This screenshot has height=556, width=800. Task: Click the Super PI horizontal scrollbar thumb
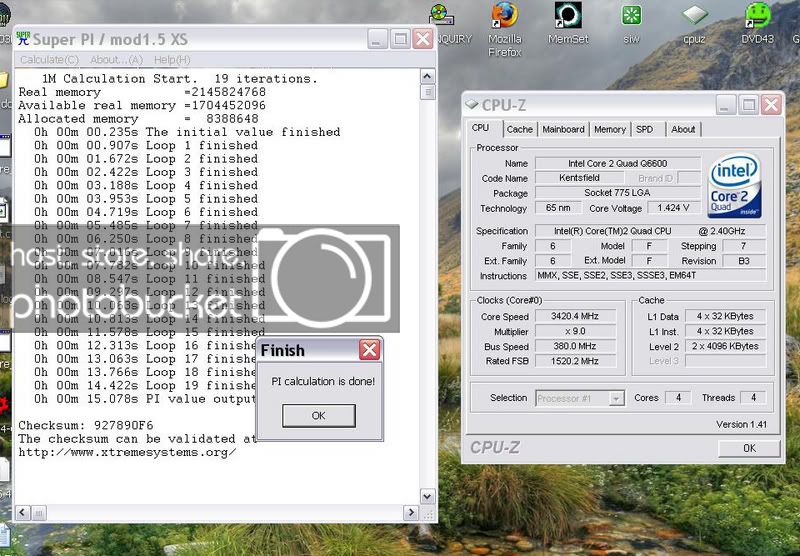pos(39,513)
